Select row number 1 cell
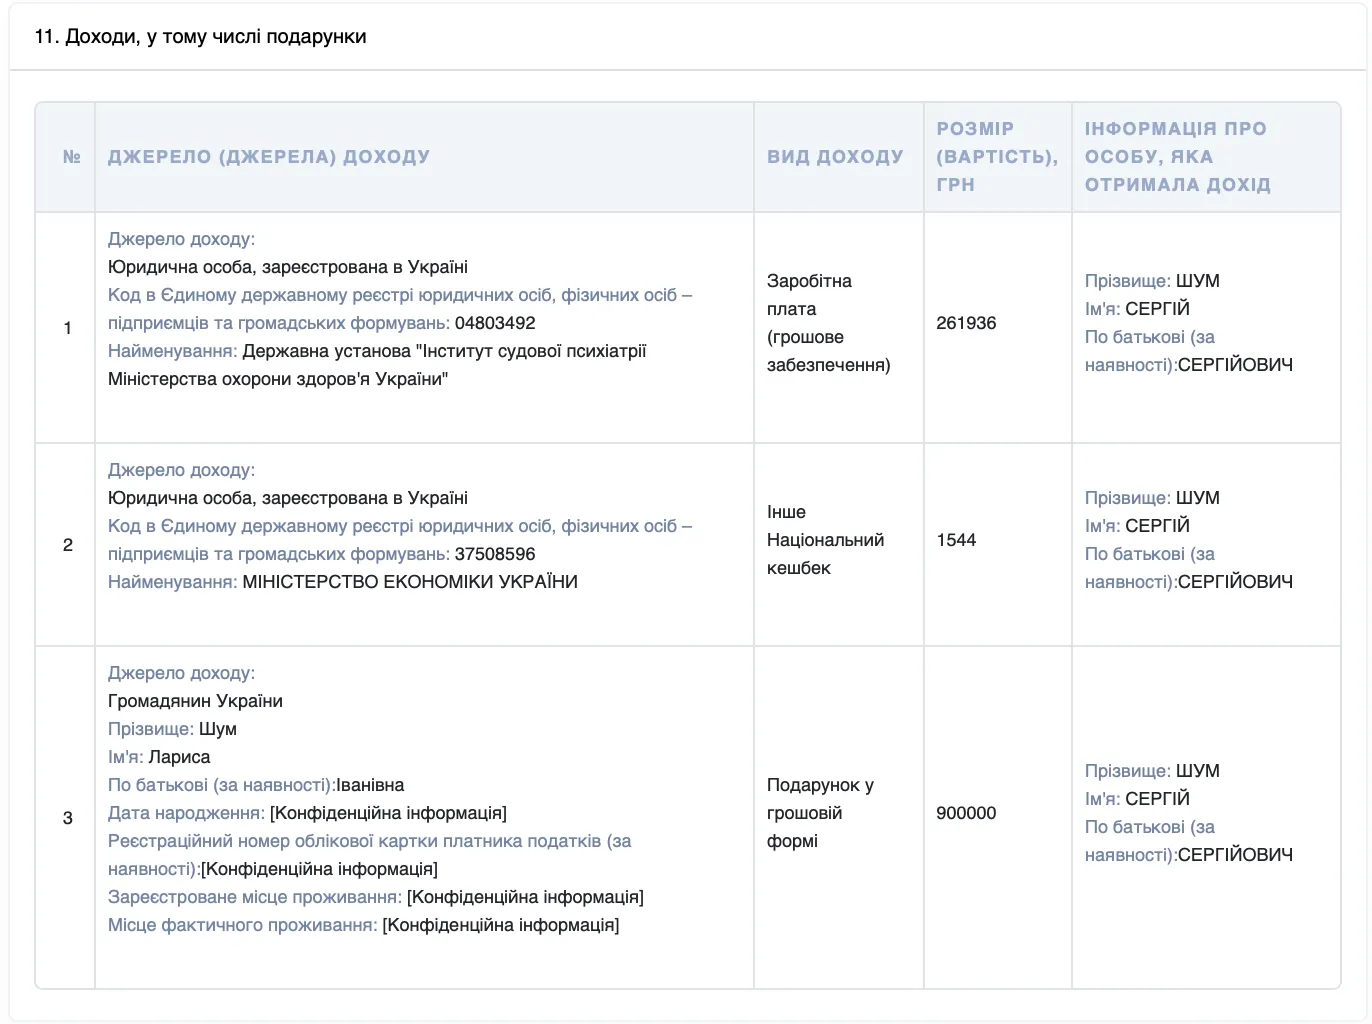Screen dimensions: 1372x1024 pos(67,328)
